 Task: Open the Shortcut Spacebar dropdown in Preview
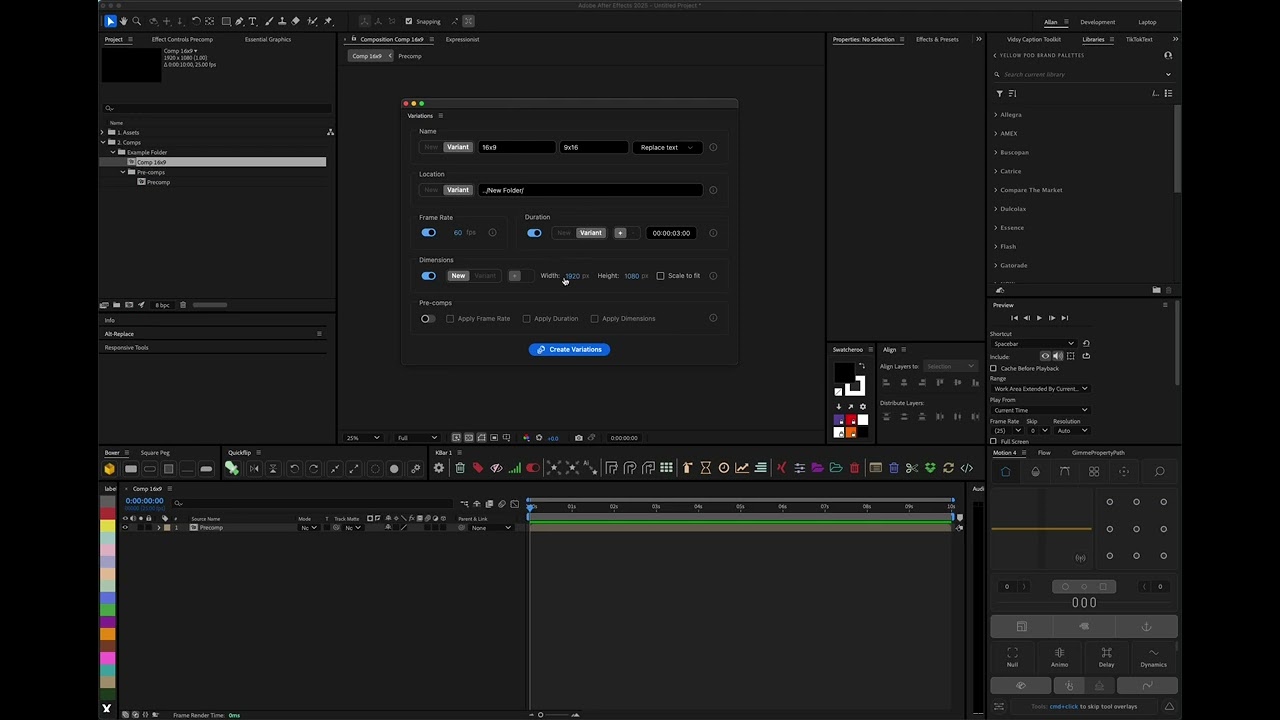pyautogui.click(x=1032, y=344)
